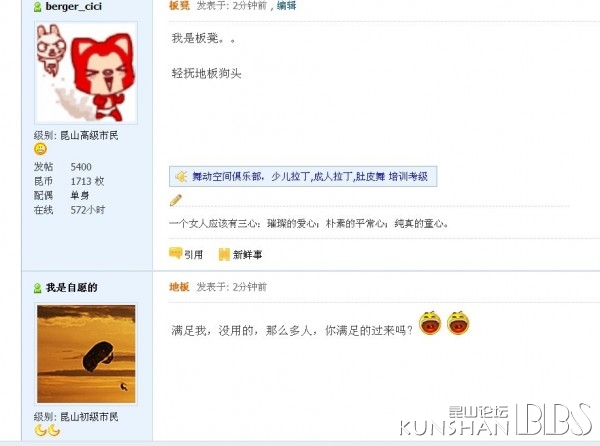Click the moon rank icons under 昆山初级市民
Screen dimensions: 600x446
tap(47, 430)
